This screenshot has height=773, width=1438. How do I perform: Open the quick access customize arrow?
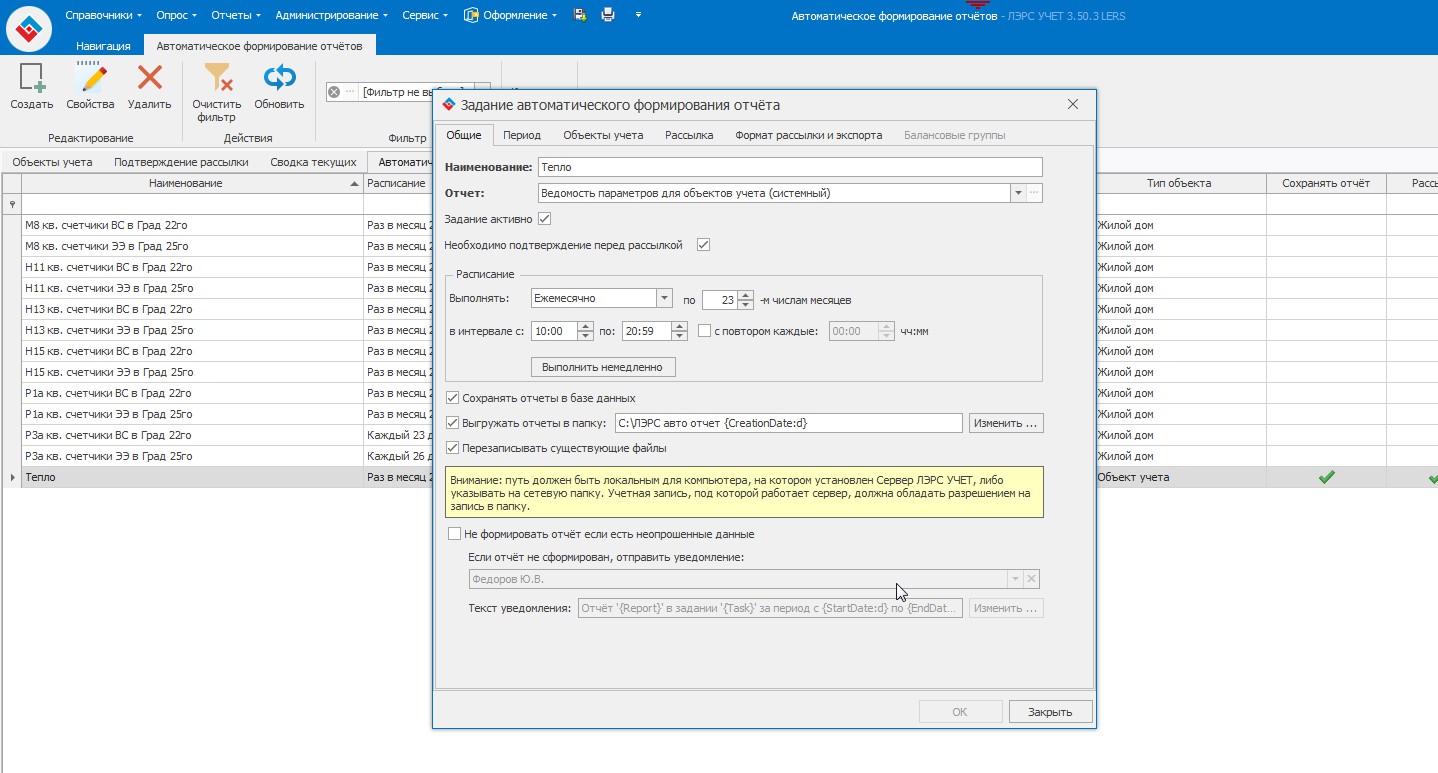(x=638, y=15)
